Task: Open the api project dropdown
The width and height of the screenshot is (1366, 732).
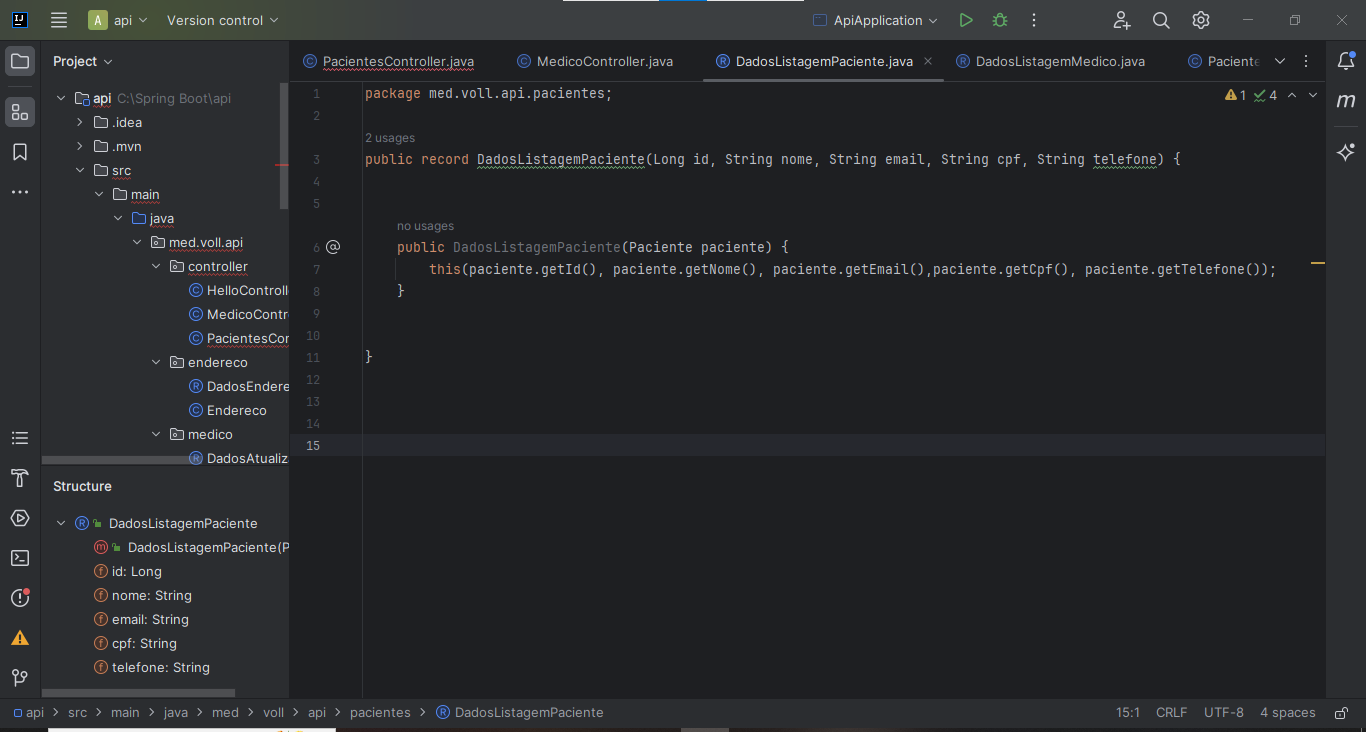Action: coord(118,20)
